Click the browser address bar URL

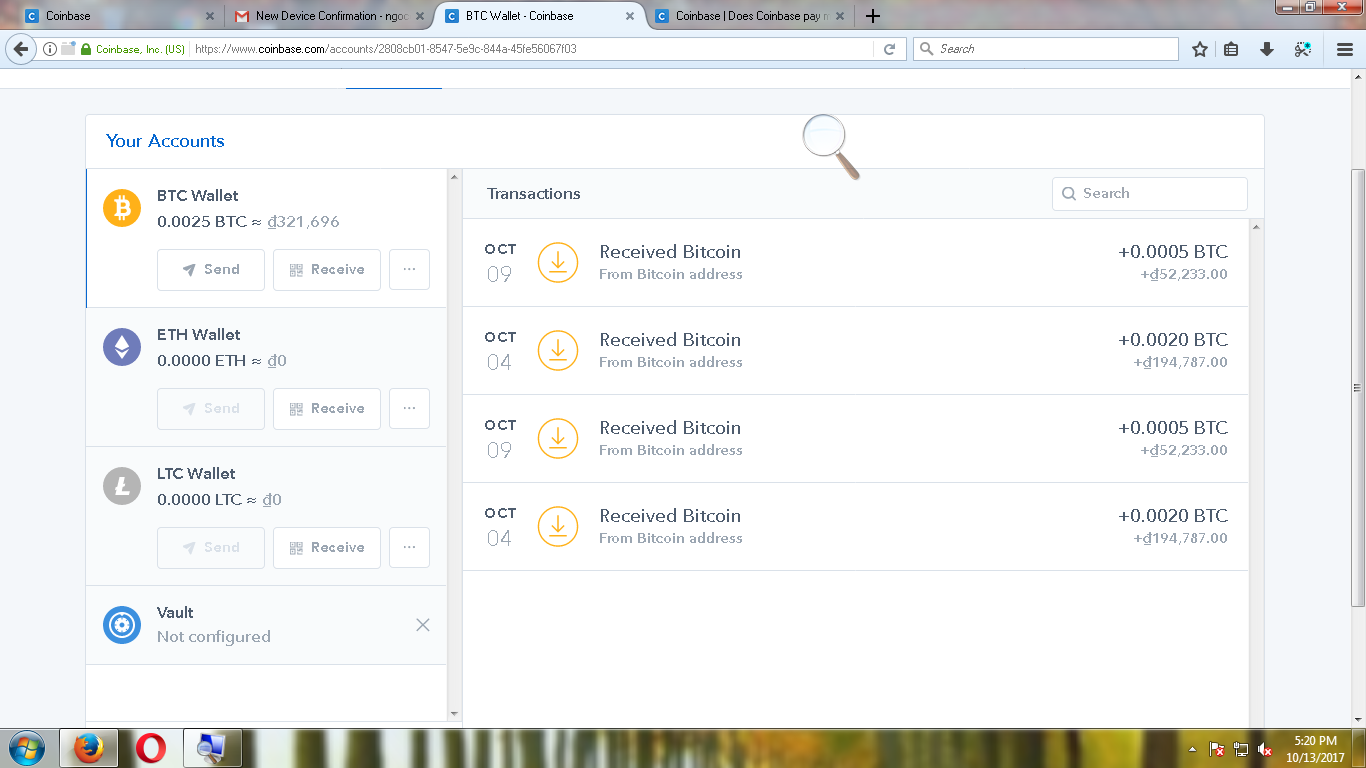coord(385,49)
